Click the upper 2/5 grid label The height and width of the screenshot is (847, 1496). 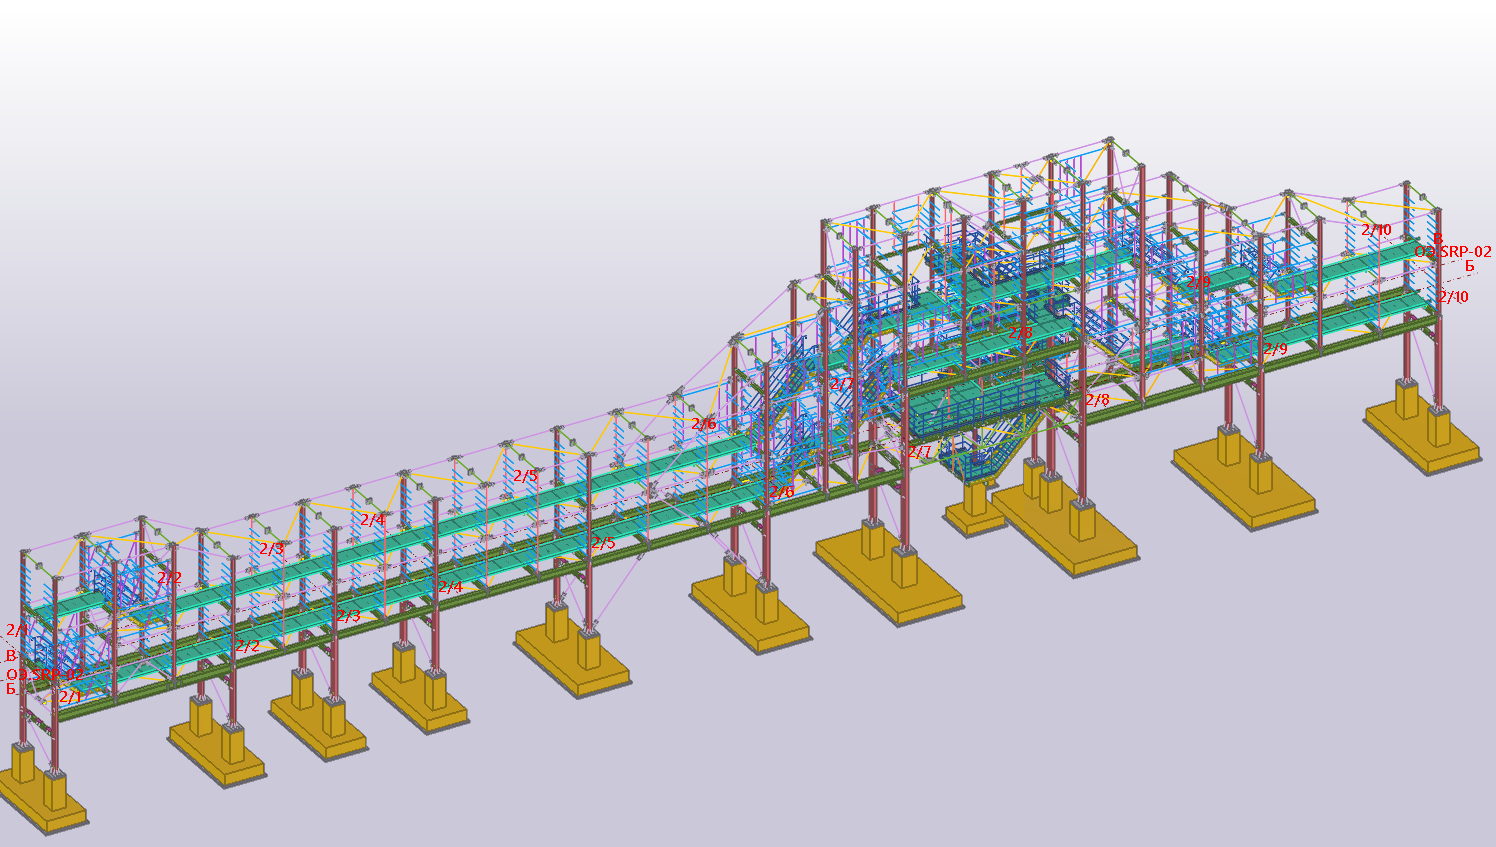click(525, 476)
